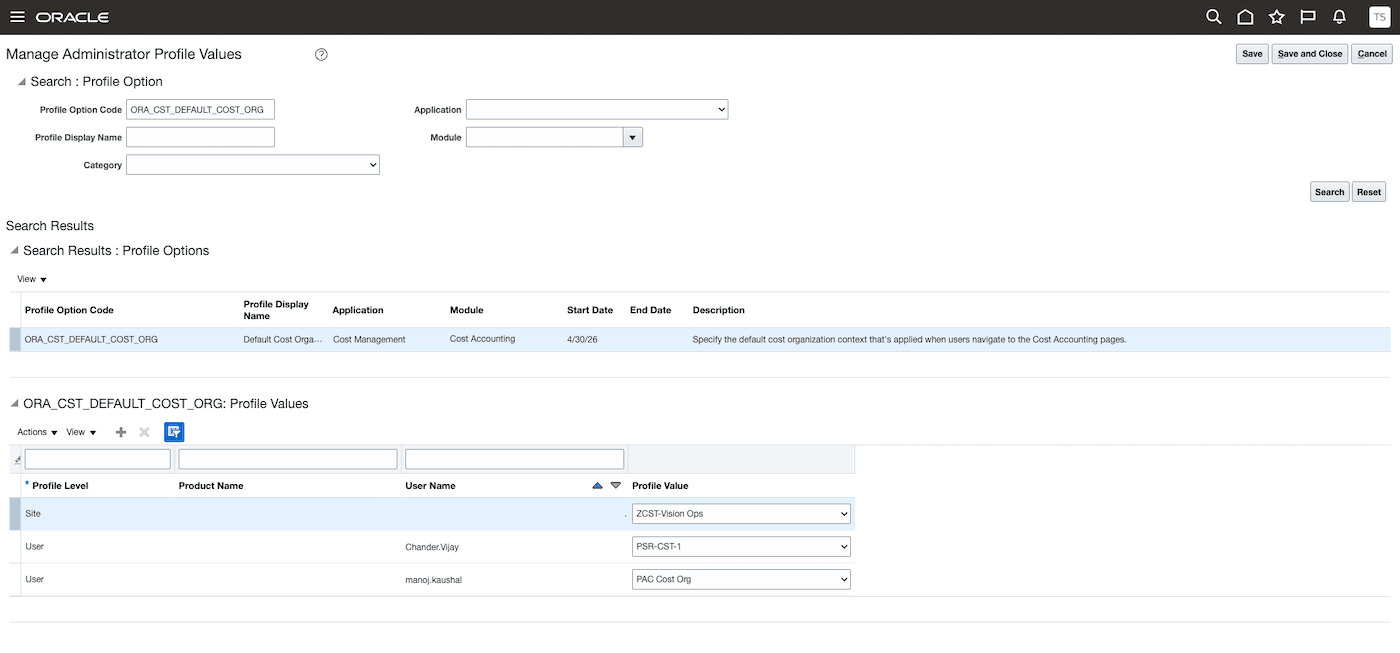
Task: Open the Module dropdown arrow
Action: pyautogui.click(x=632, y=137)
